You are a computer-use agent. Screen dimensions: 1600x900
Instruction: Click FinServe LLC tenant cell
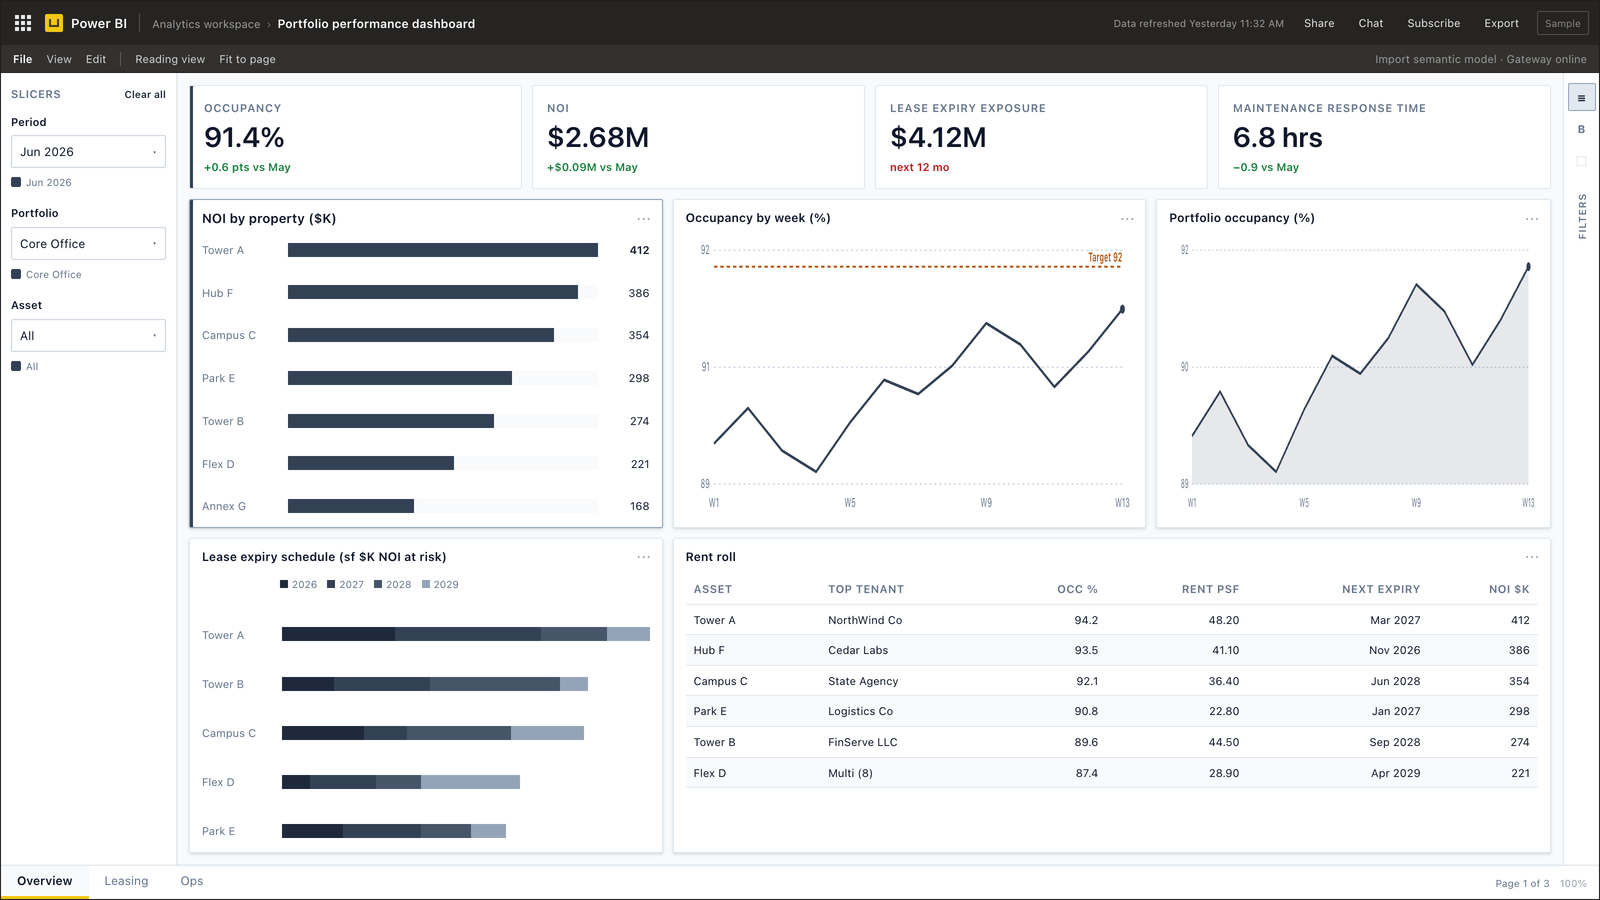863,742
